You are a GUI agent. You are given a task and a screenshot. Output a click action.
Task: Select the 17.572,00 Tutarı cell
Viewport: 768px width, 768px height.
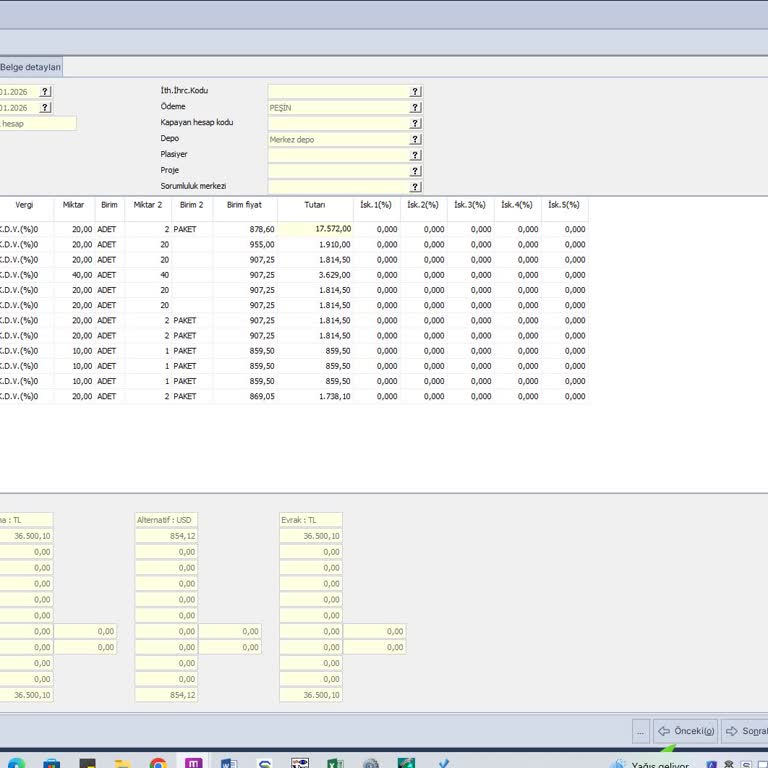(x=315, y=229)
